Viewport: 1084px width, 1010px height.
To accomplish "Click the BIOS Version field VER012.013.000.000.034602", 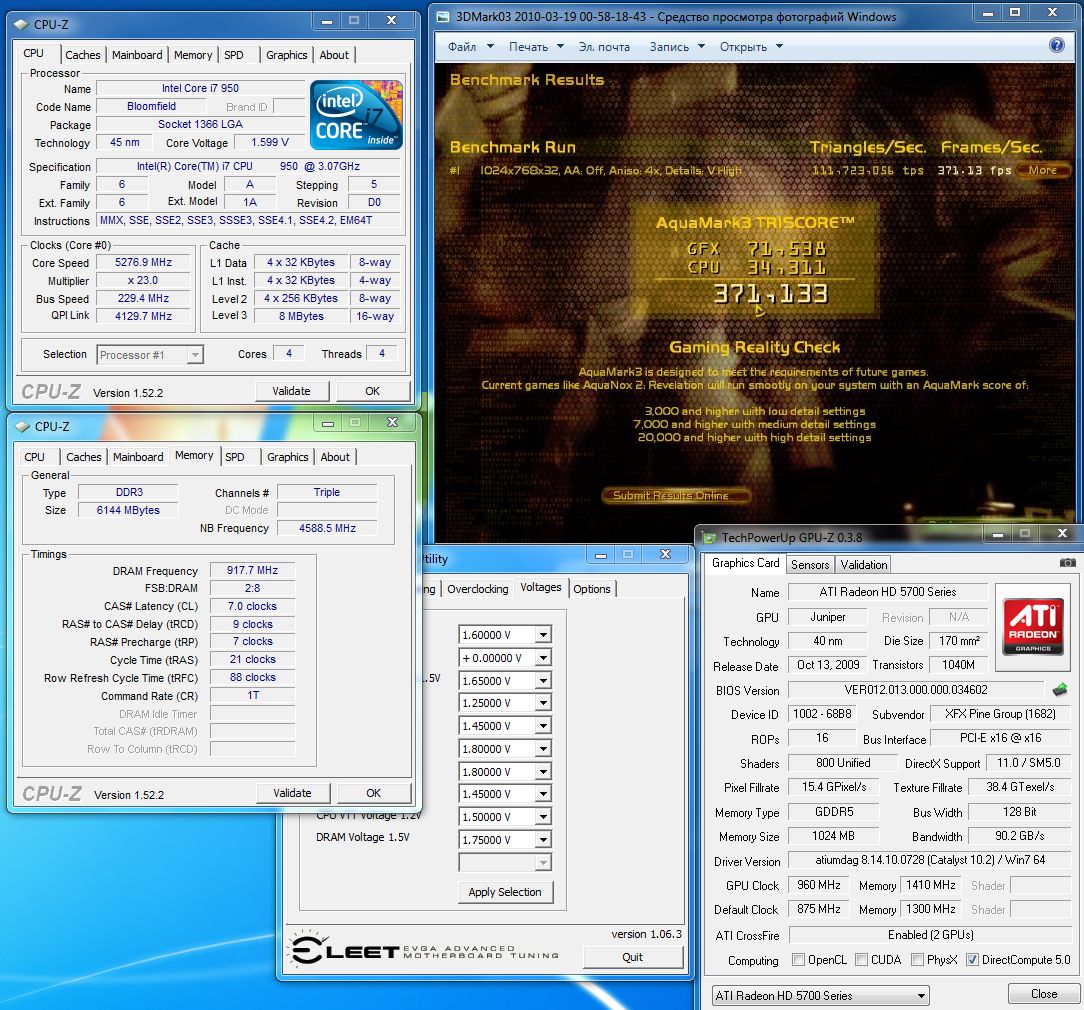I will tap(916, 690).
